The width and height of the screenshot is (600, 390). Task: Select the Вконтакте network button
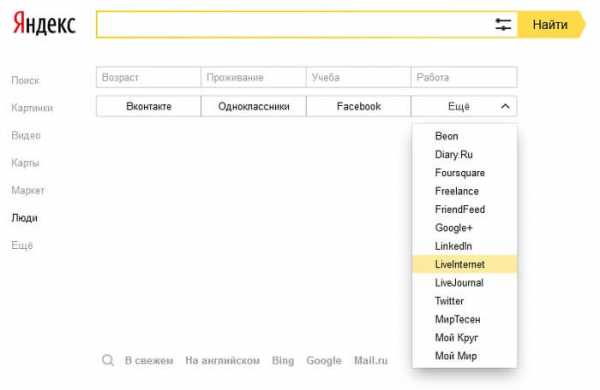[148, 106]
